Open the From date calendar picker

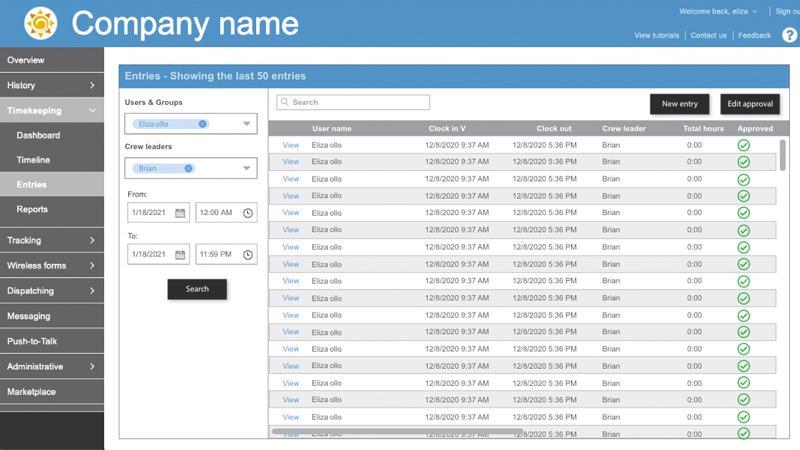tap(180, 213)
